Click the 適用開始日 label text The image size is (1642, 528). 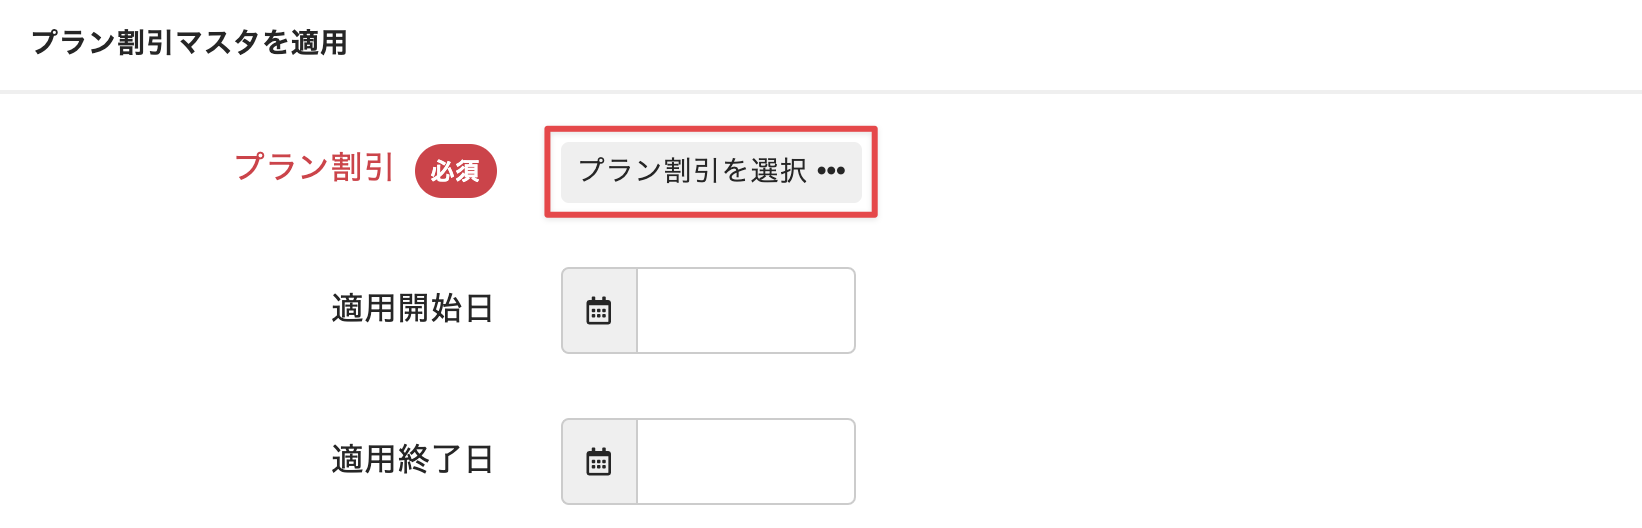pyautogui.click(x=412, y=309)
